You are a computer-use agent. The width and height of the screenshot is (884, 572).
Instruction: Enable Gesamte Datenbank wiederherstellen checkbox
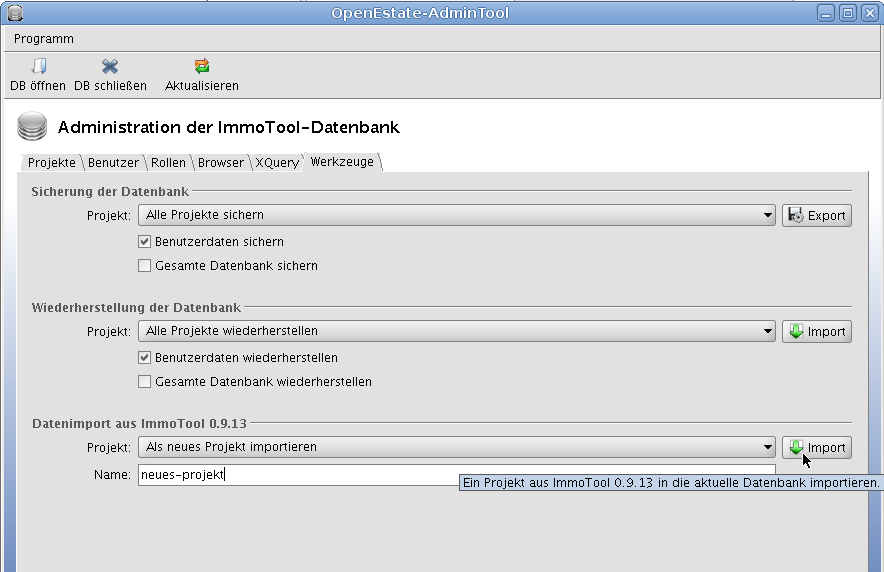(145, 382)
